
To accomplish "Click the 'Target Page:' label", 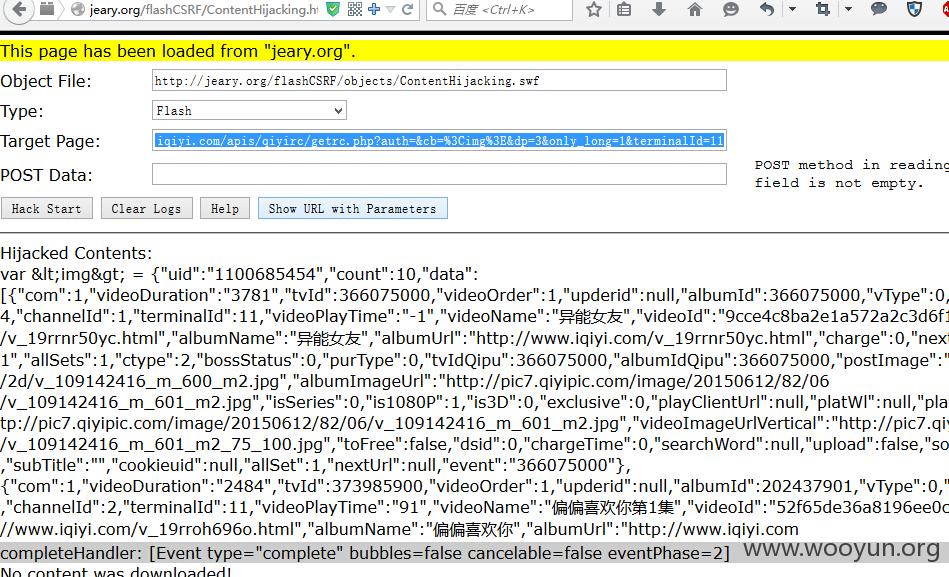I will [x=50, y=141].
